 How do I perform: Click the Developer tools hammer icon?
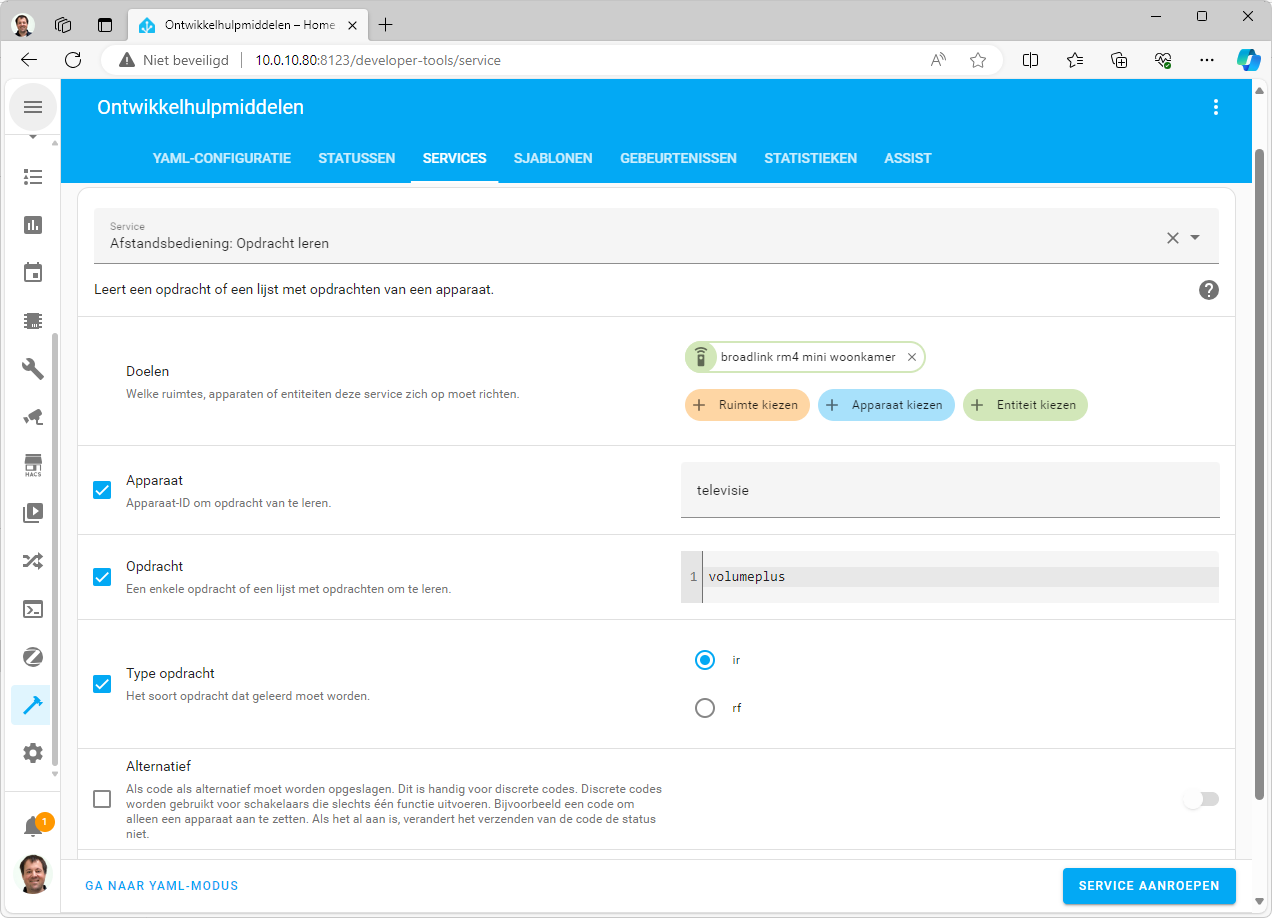[33, 705]
